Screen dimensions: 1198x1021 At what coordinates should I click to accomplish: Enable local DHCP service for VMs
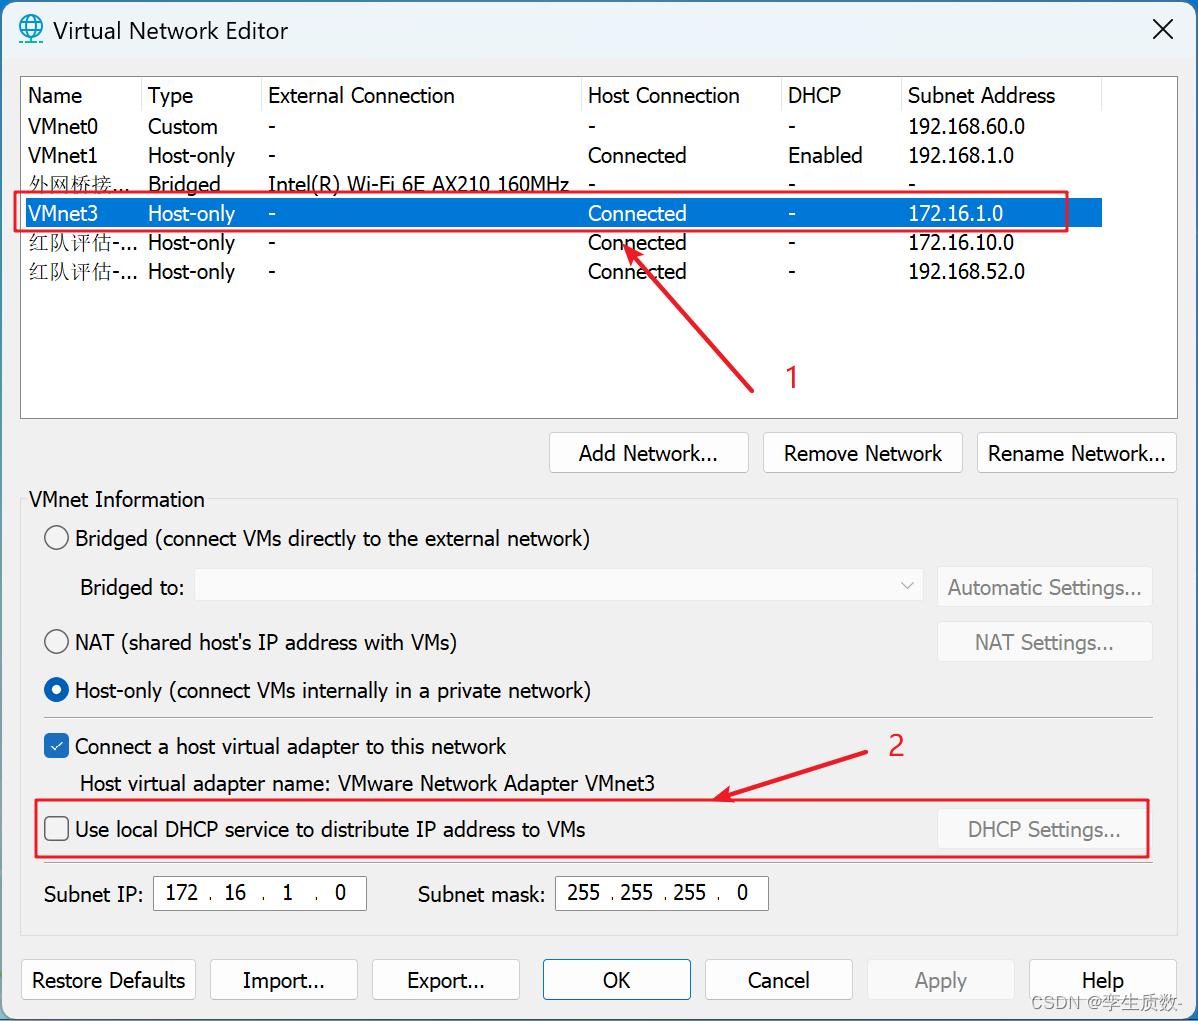[56, 828]
